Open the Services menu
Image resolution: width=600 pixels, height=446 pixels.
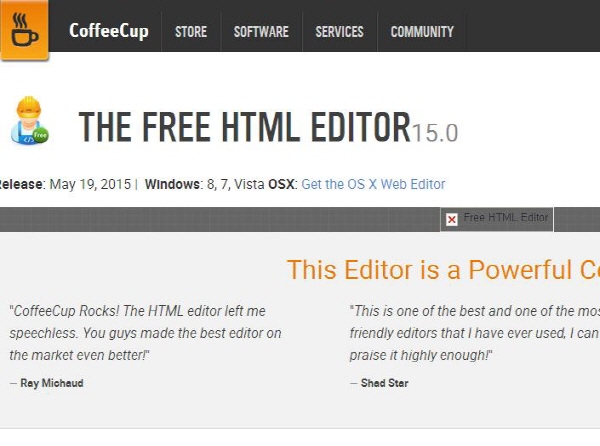(x=339, y=32)
